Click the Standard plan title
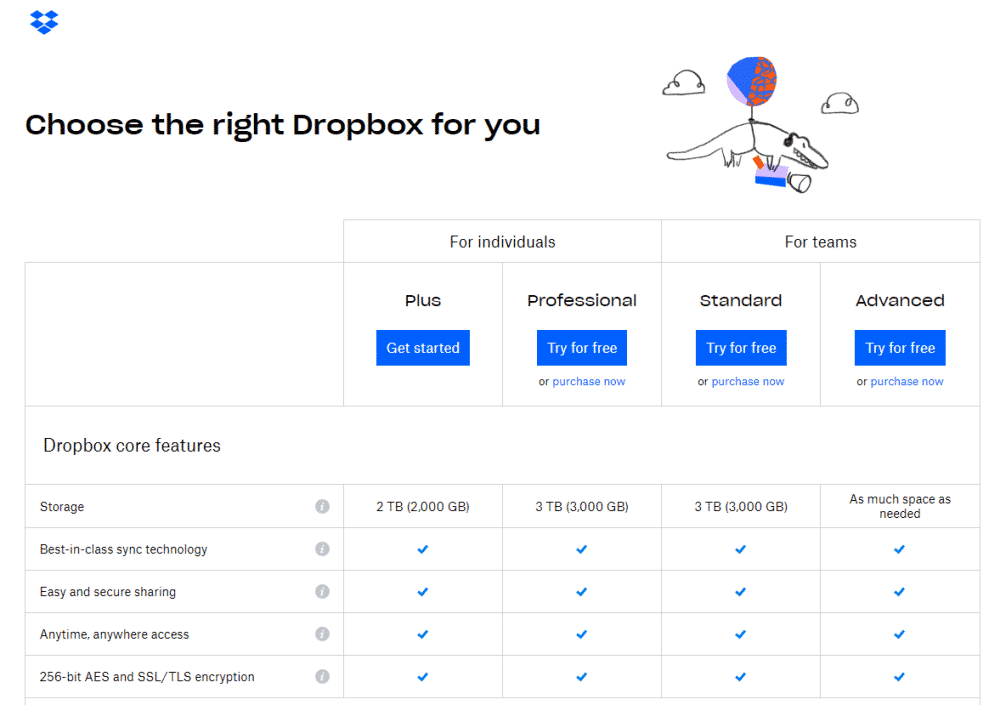Screen dimensions: 1000x705 pos(741,301)
